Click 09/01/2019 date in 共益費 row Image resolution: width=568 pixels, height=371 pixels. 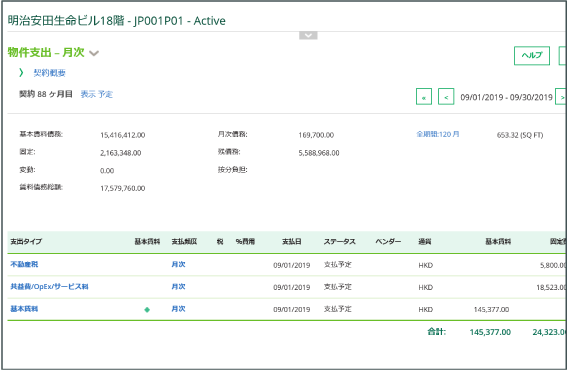(292, 287)
